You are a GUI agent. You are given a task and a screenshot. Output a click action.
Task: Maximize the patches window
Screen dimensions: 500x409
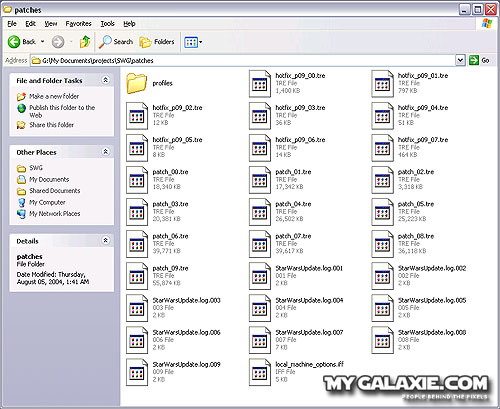point(477,9)
